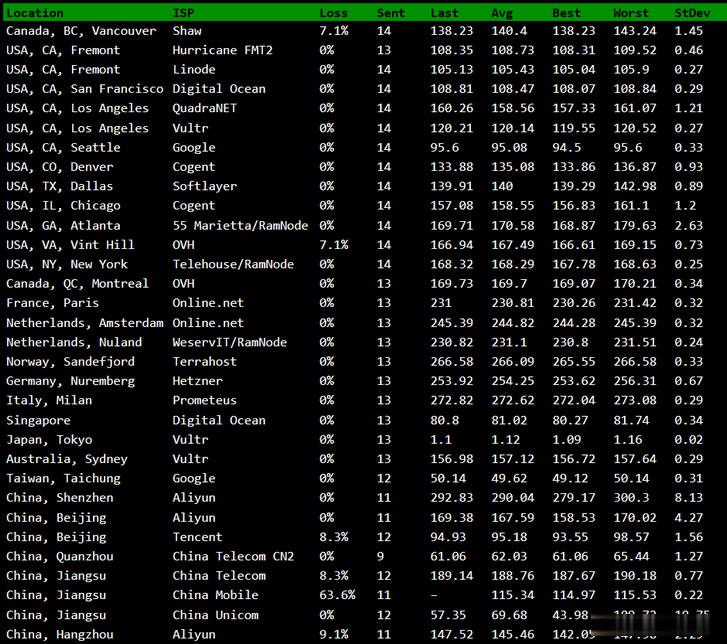
Task: Click the 245.39 last latency value
Action: click(x=452, y=323)
